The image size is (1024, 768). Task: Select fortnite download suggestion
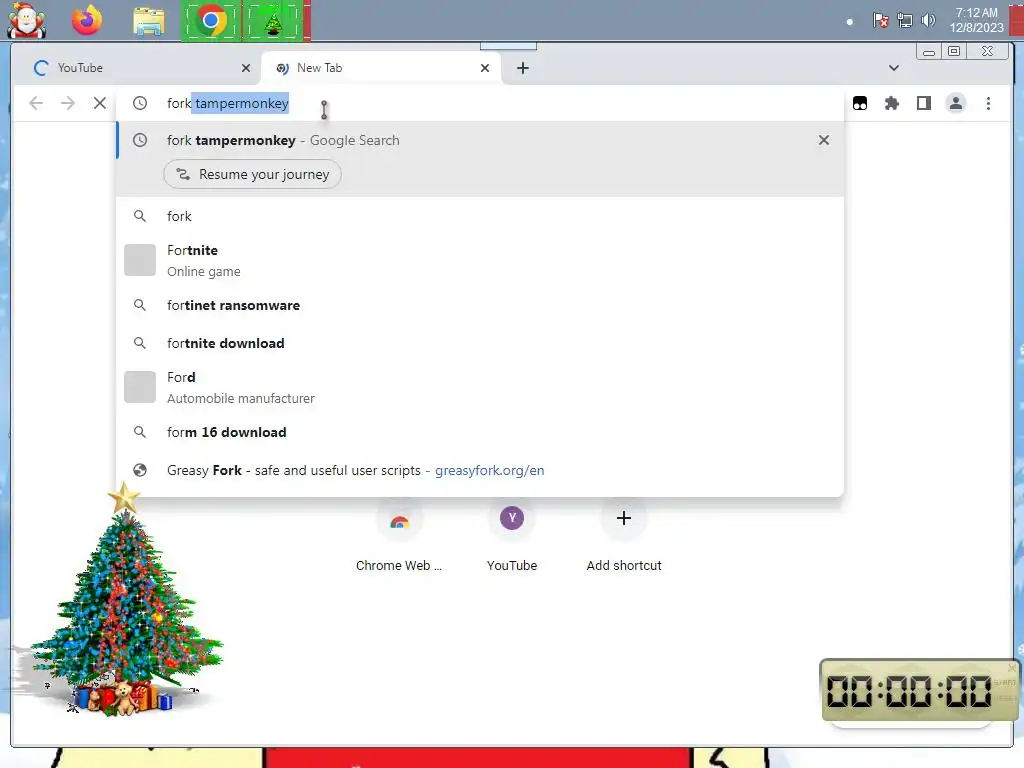(x=480, y=344)
